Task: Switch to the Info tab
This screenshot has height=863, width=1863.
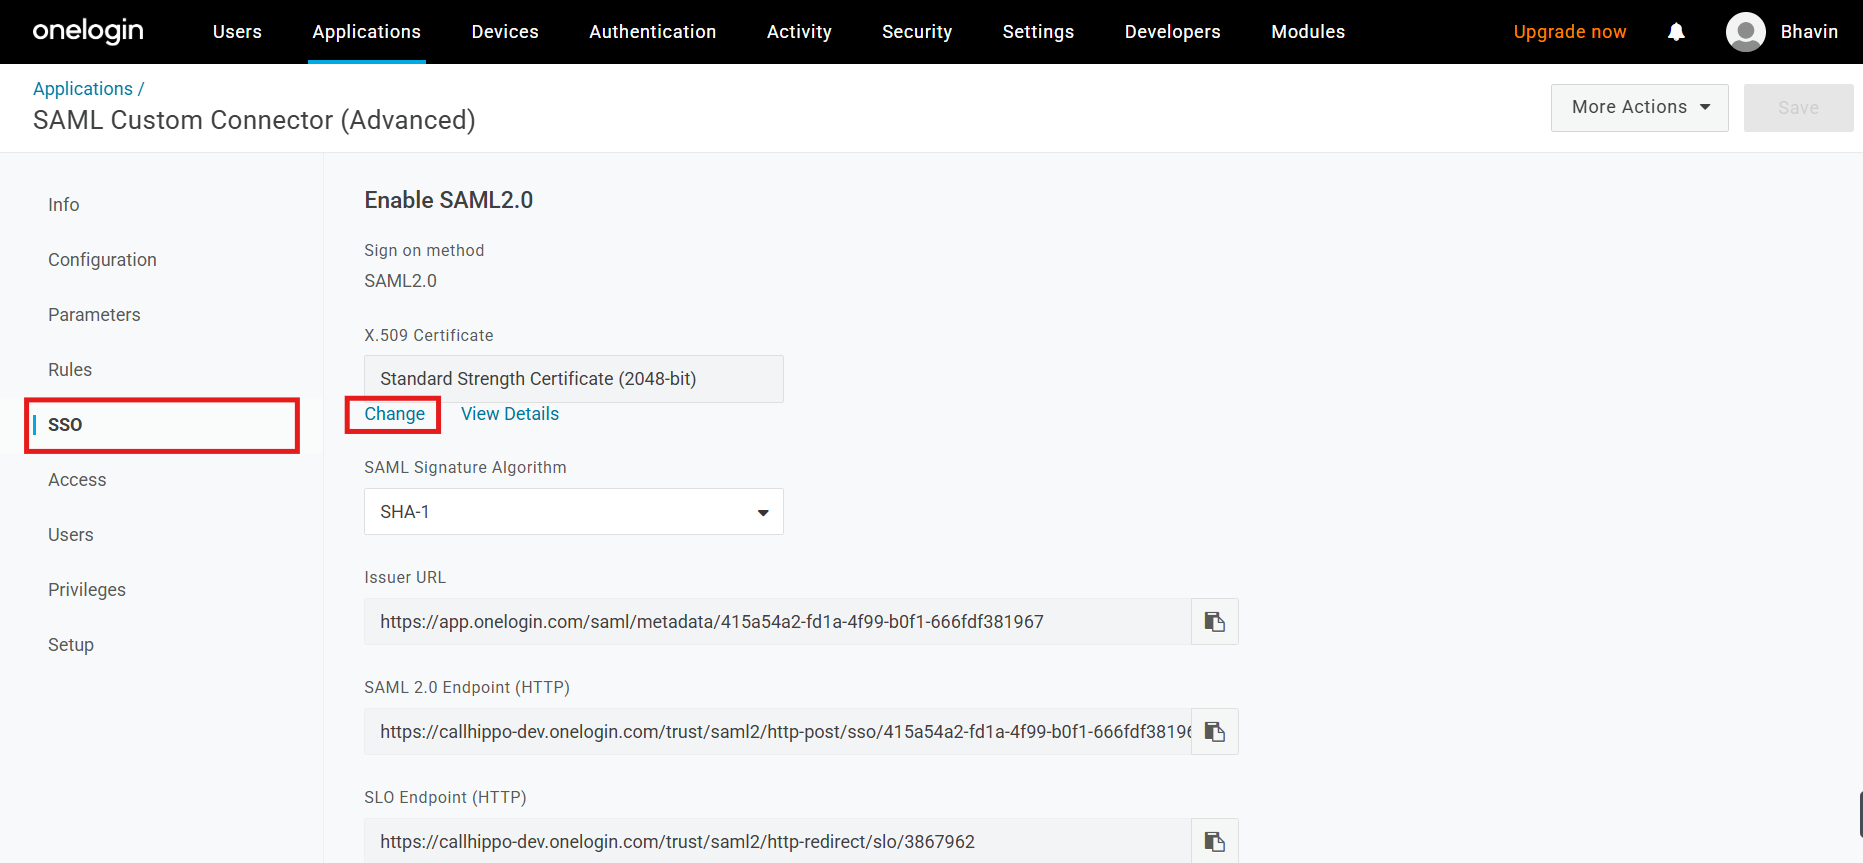Action: [64, 205]
